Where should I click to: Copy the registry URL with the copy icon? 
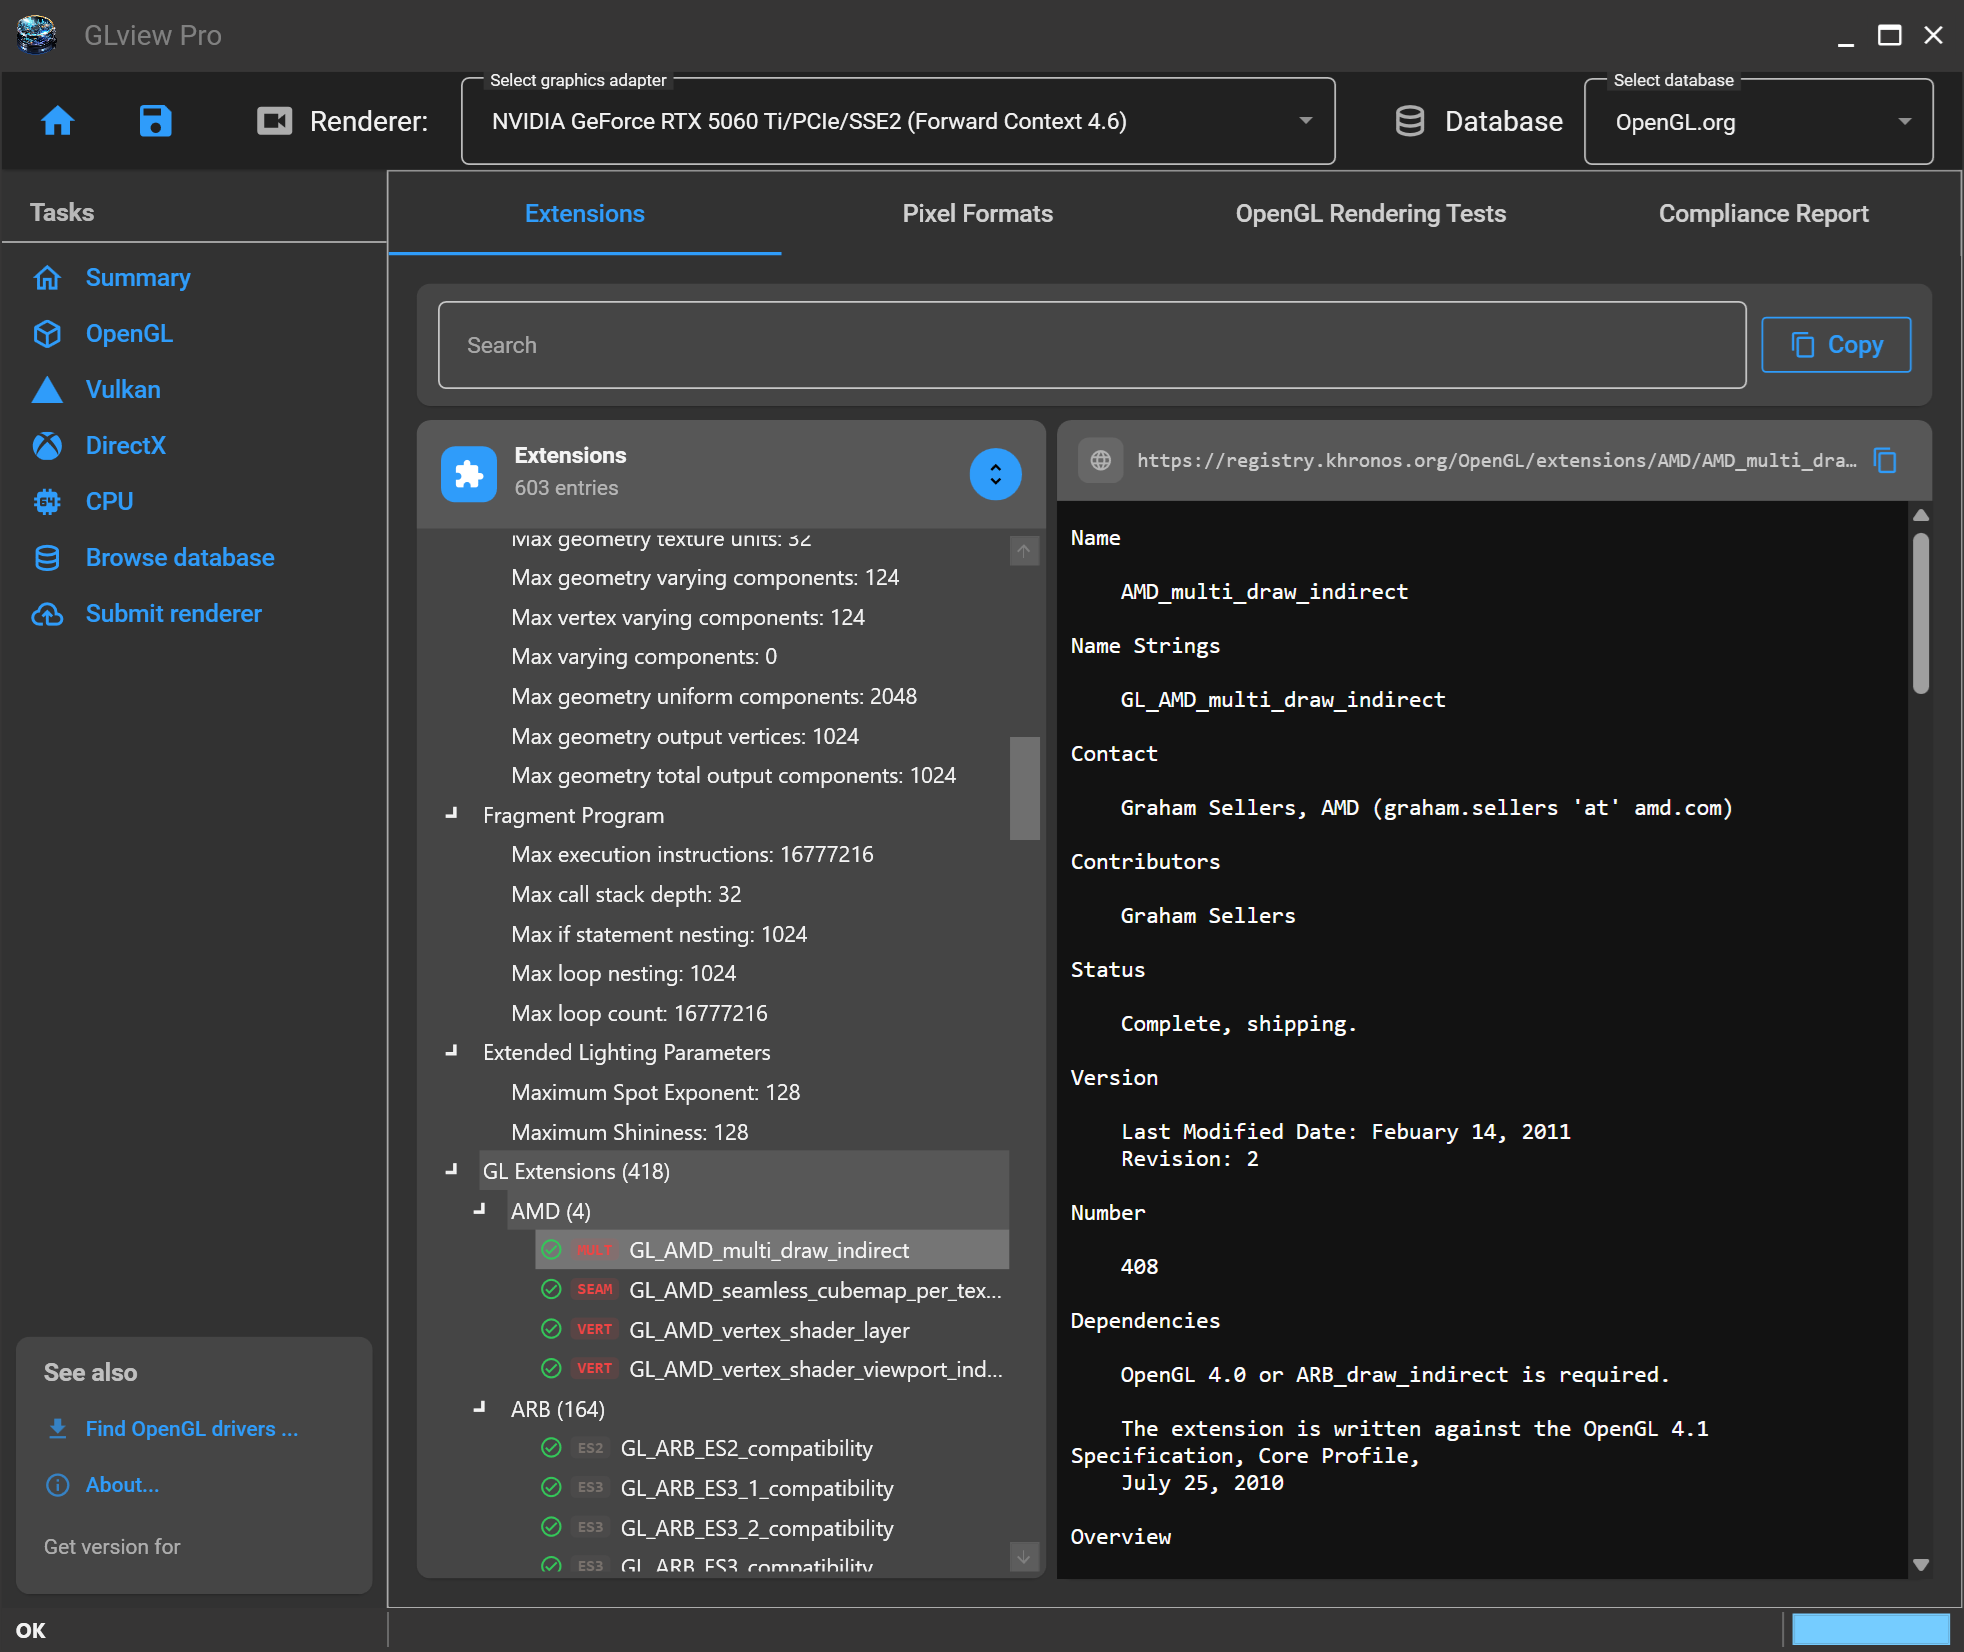(x=1886, y=460)
